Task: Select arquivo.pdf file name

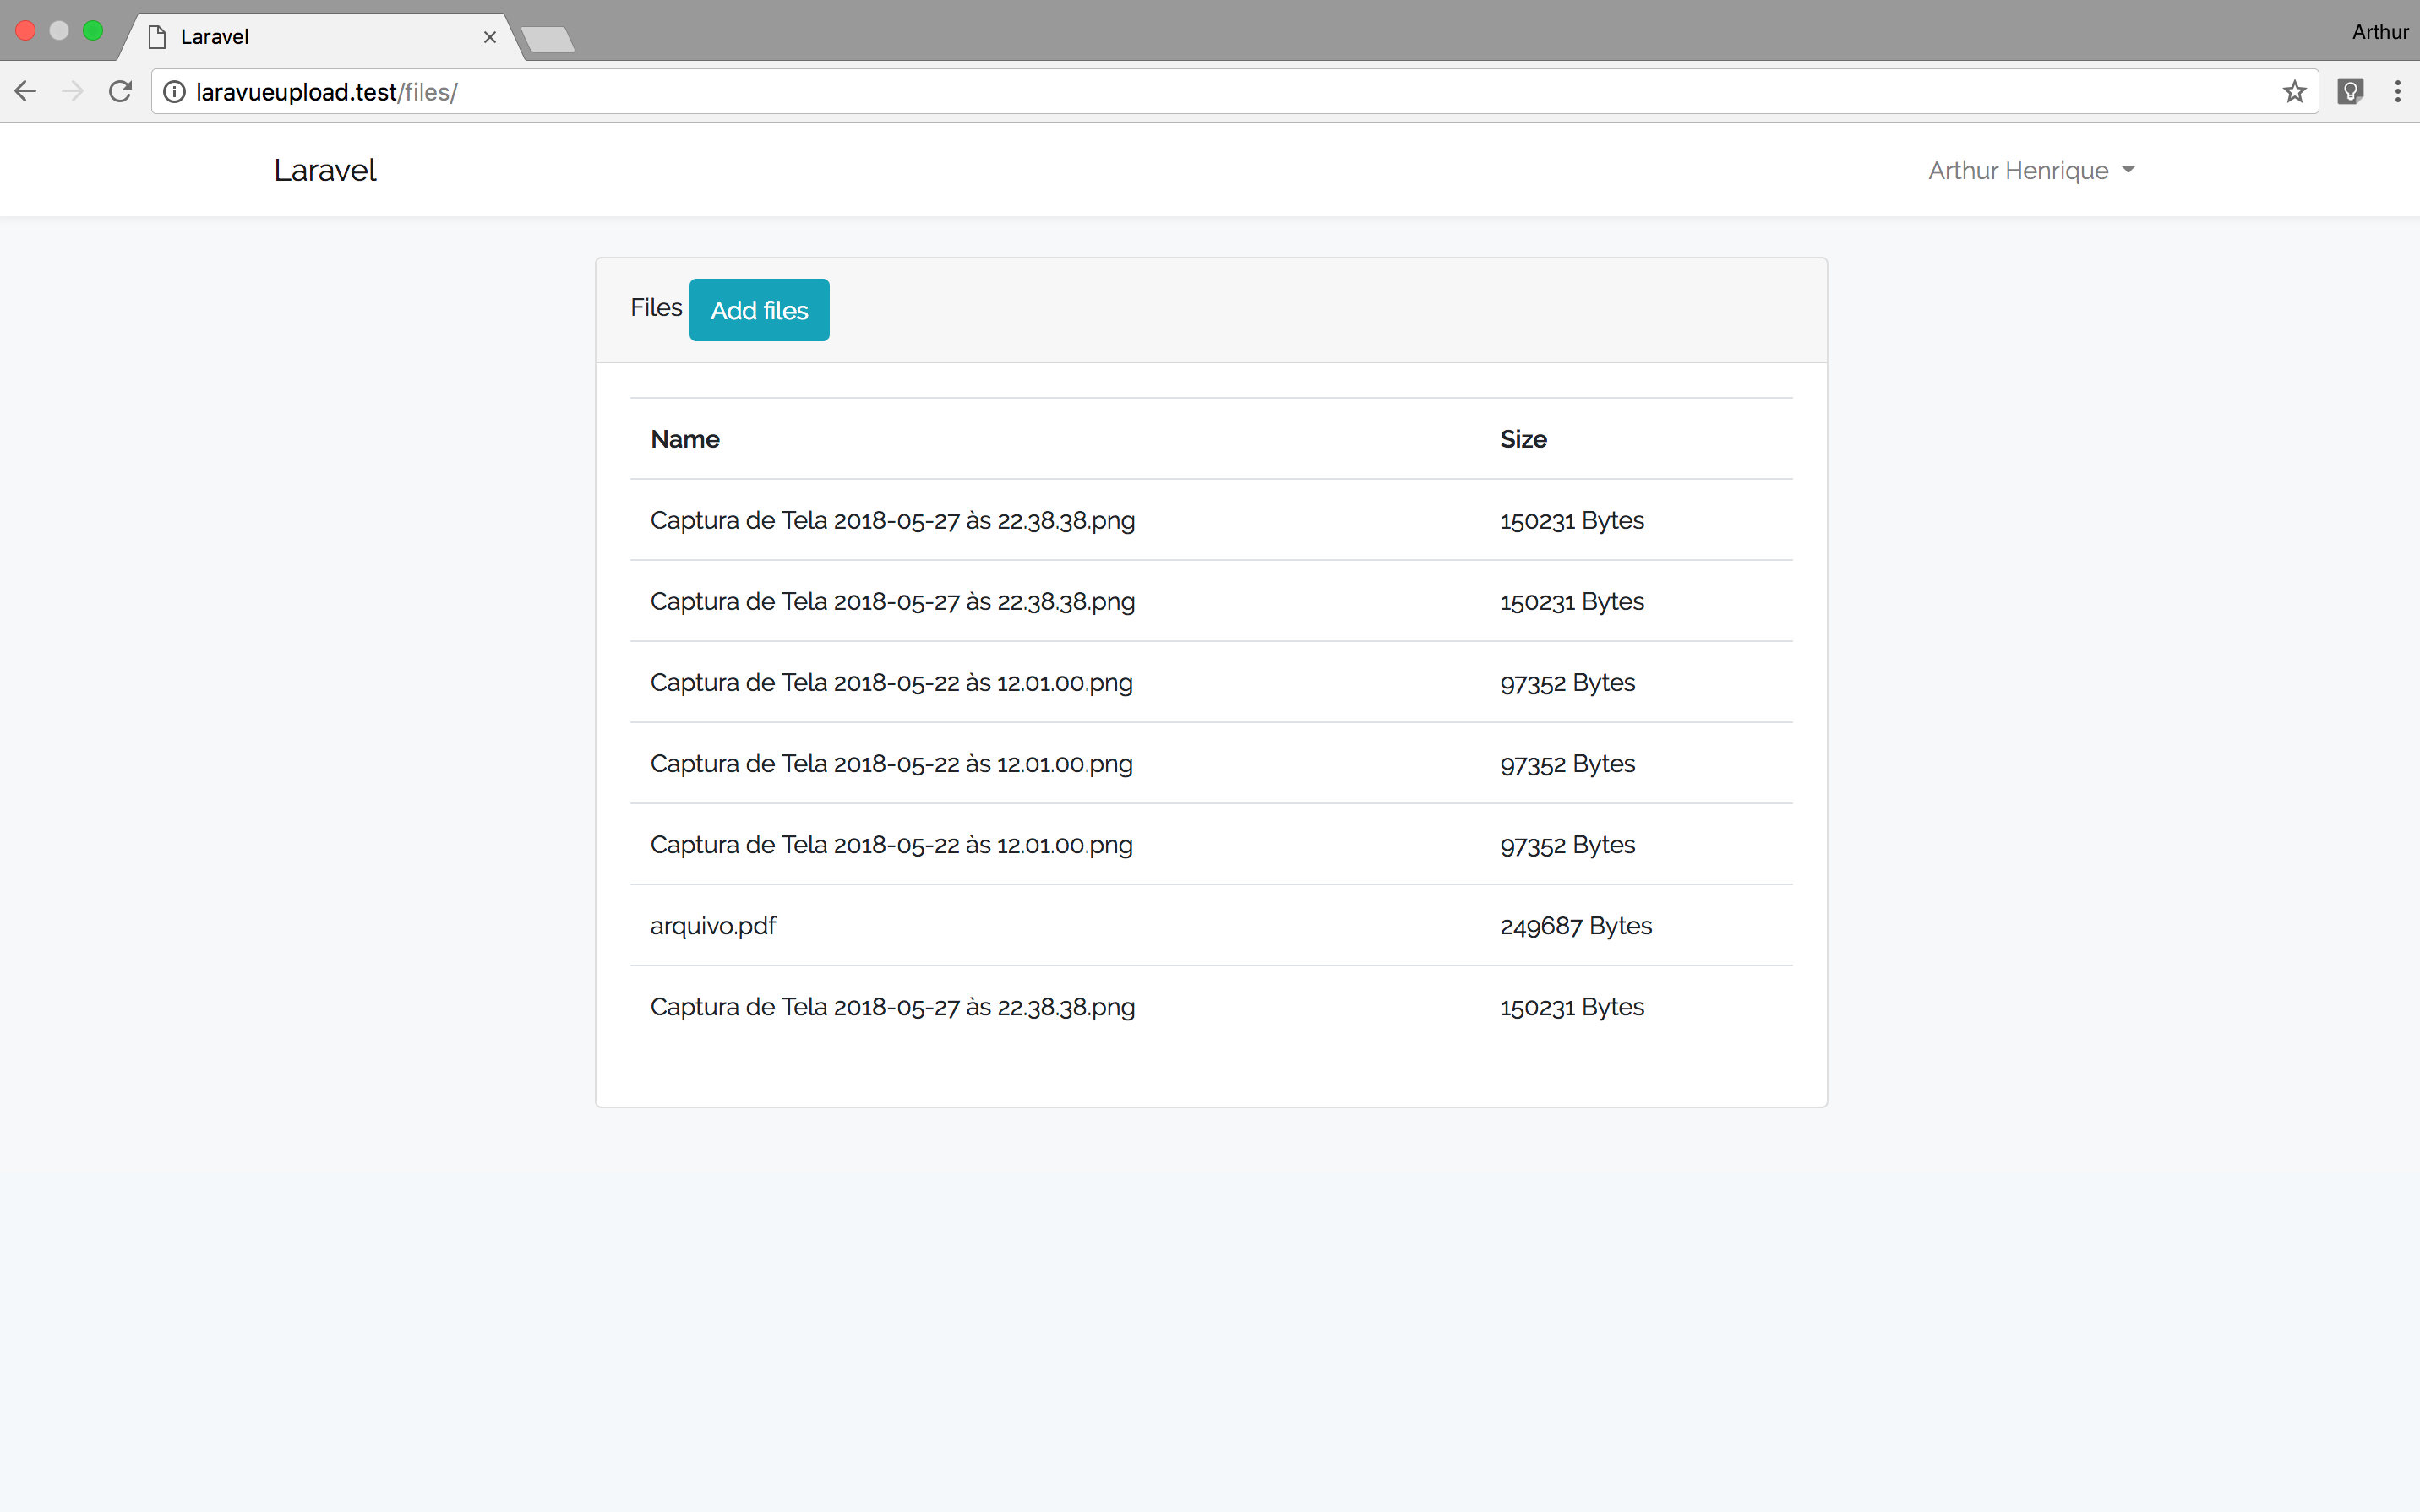Action: tap(713, 926)
